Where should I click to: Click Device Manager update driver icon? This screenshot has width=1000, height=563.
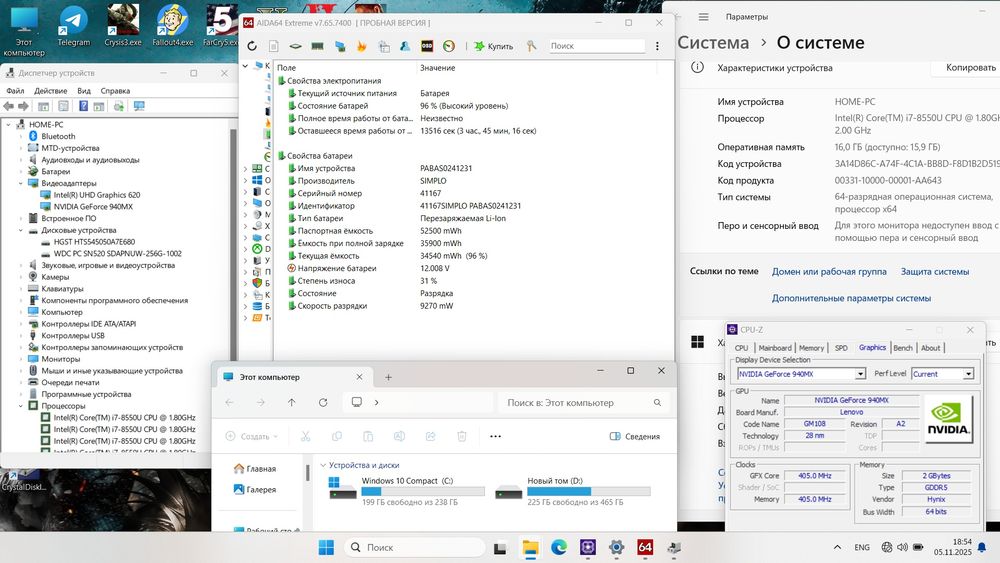(x=119, y=106)
